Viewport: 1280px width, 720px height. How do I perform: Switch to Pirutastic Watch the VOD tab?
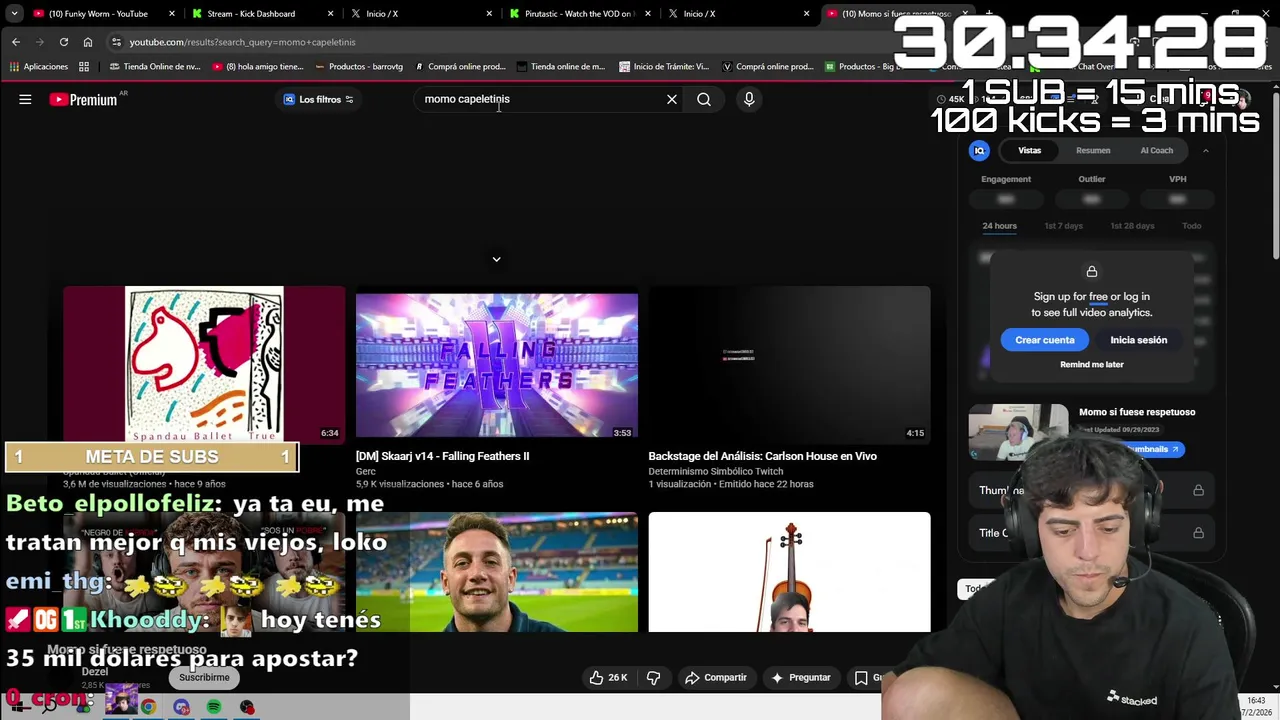tap(578, 14)
